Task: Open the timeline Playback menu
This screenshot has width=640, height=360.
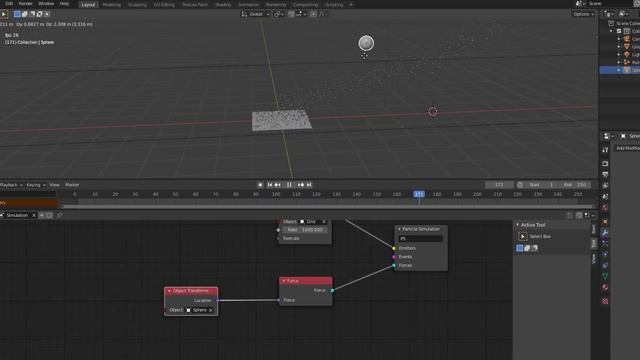Action: (11, 185)
